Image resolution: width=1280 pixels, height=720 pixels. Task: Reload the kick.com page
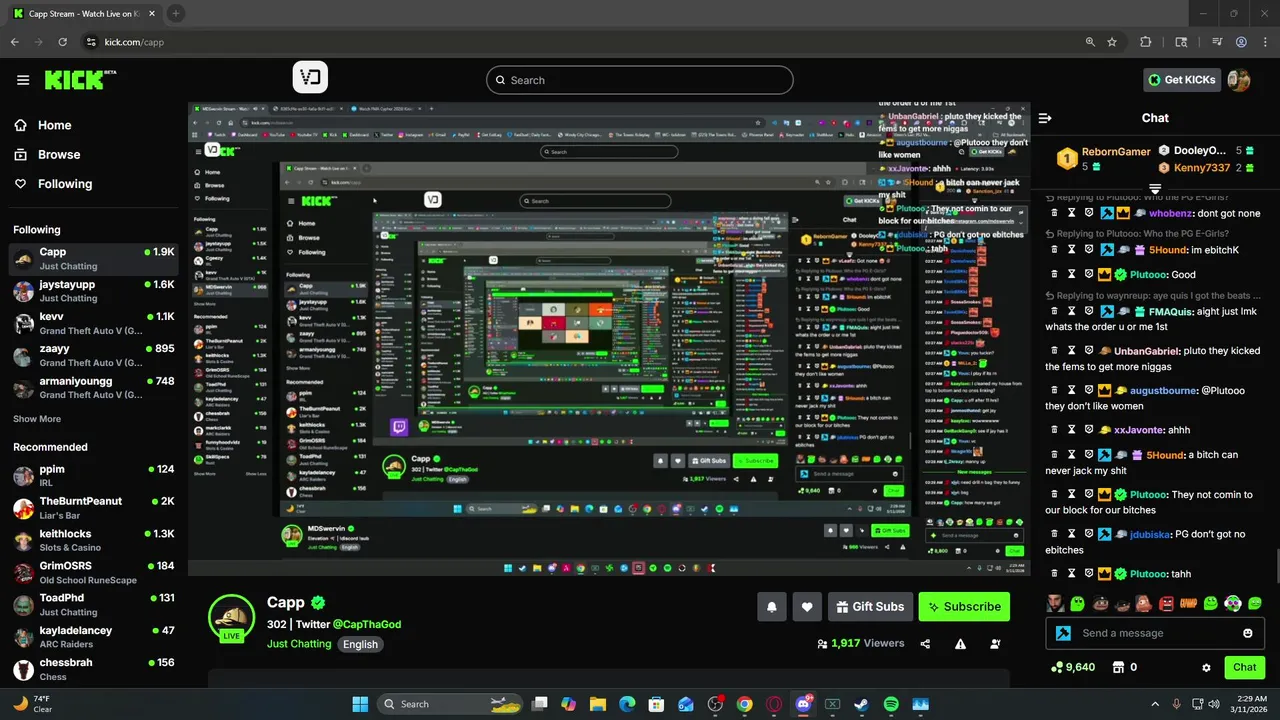pos(63,42)
